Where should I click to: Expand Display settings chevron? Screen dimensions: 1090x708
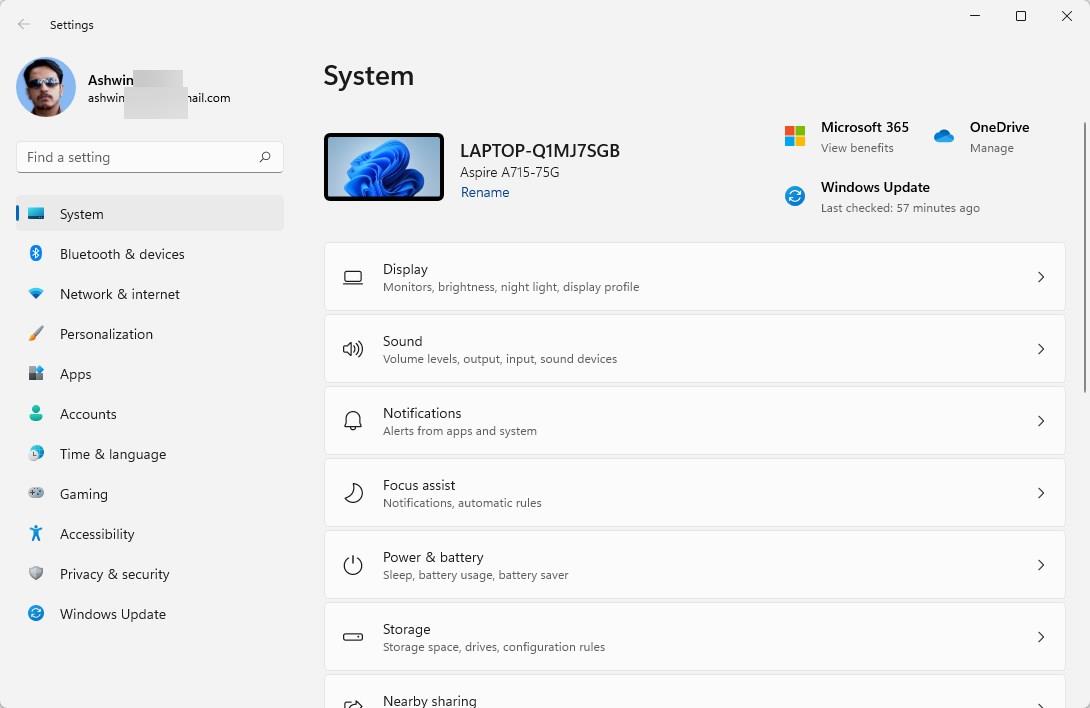tap(1041, 277)
